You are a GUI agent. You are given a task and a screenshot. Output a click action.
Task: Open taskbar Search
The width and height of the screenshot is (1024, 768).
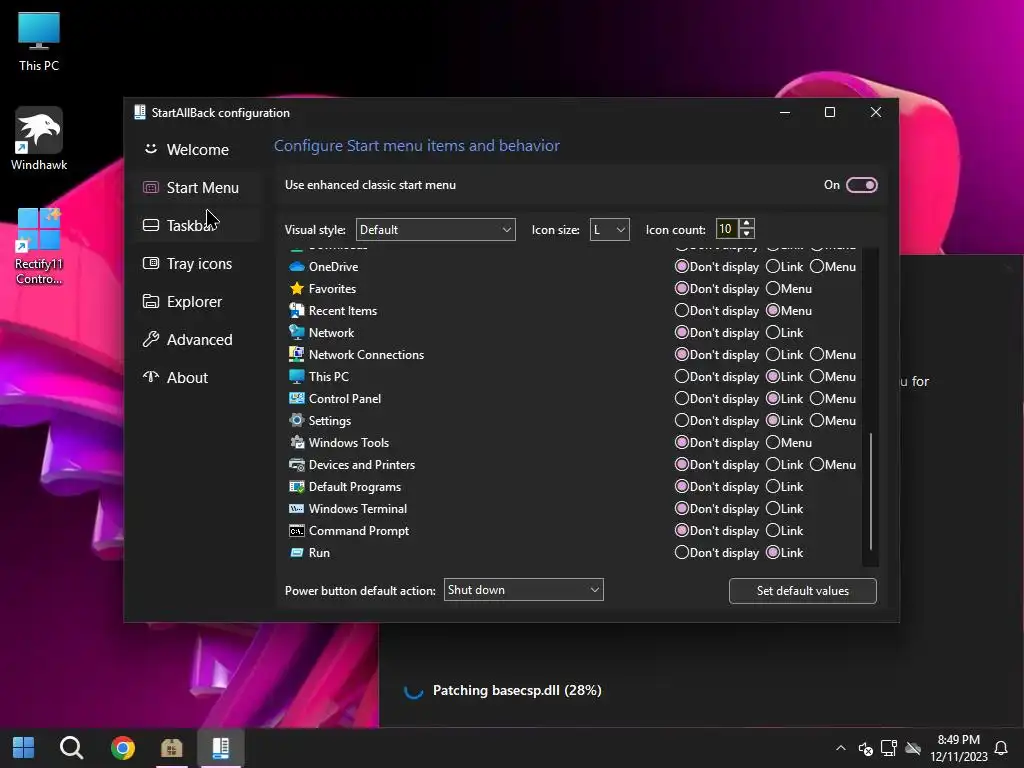[71, 747]
